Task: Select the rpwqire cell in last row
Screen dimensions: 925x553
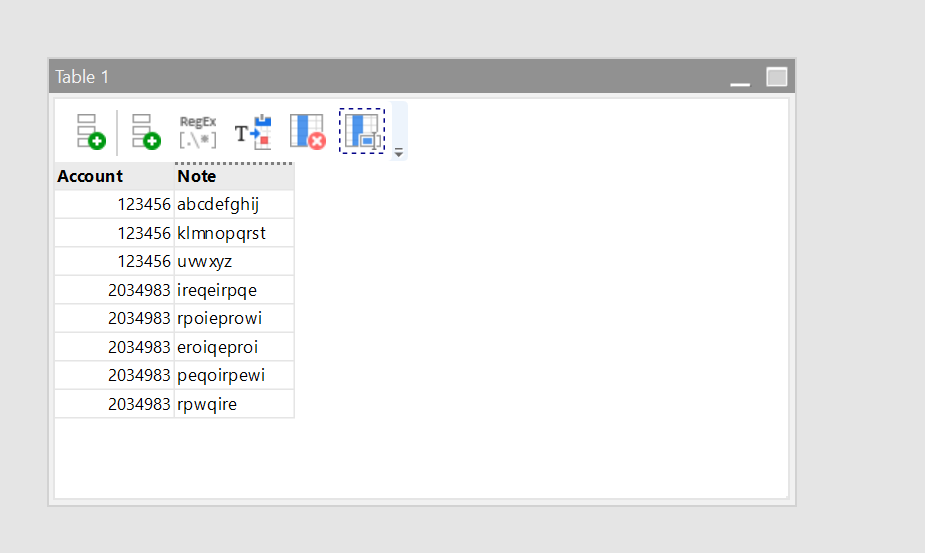Action: (234, 404)
